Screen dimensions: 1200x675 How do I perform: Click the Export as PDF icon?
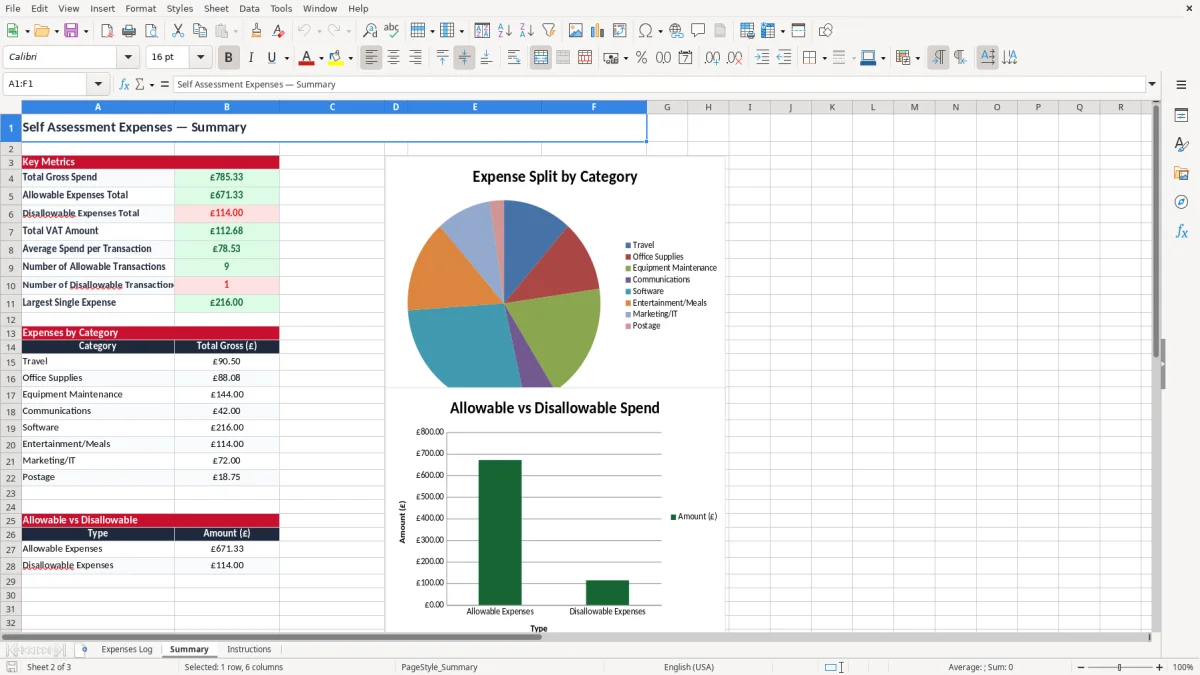tap(107, 31)
